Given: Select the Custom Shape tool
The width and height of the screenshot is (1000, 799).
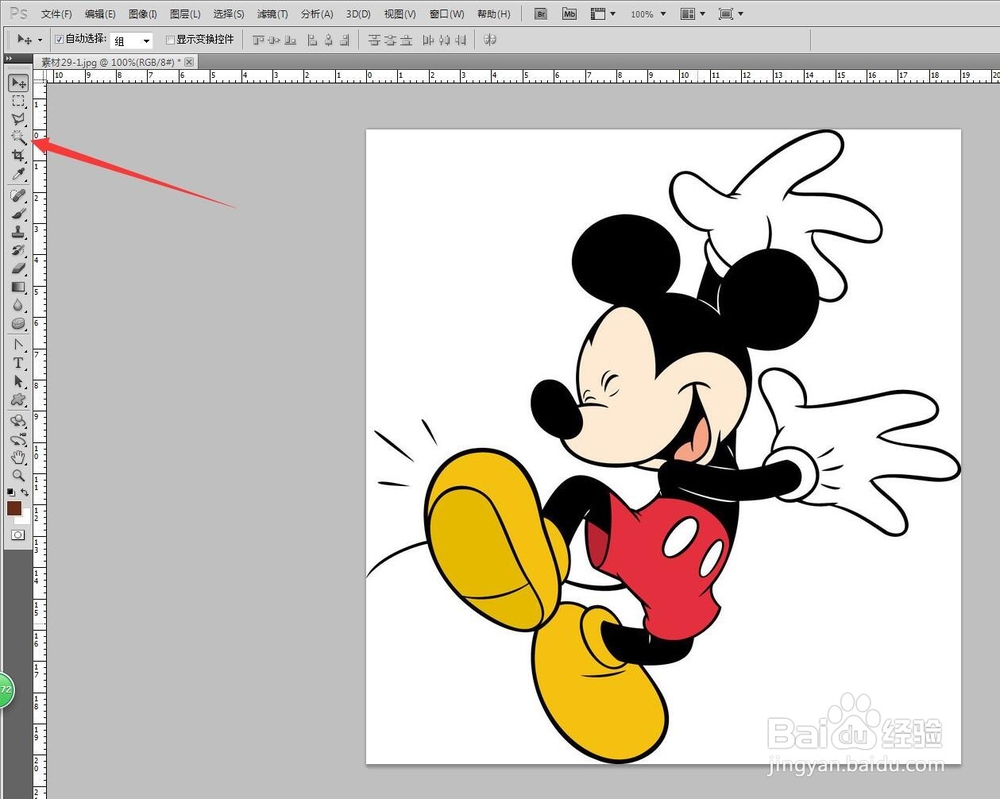Looking at the screenshot, I should (18, 400).
